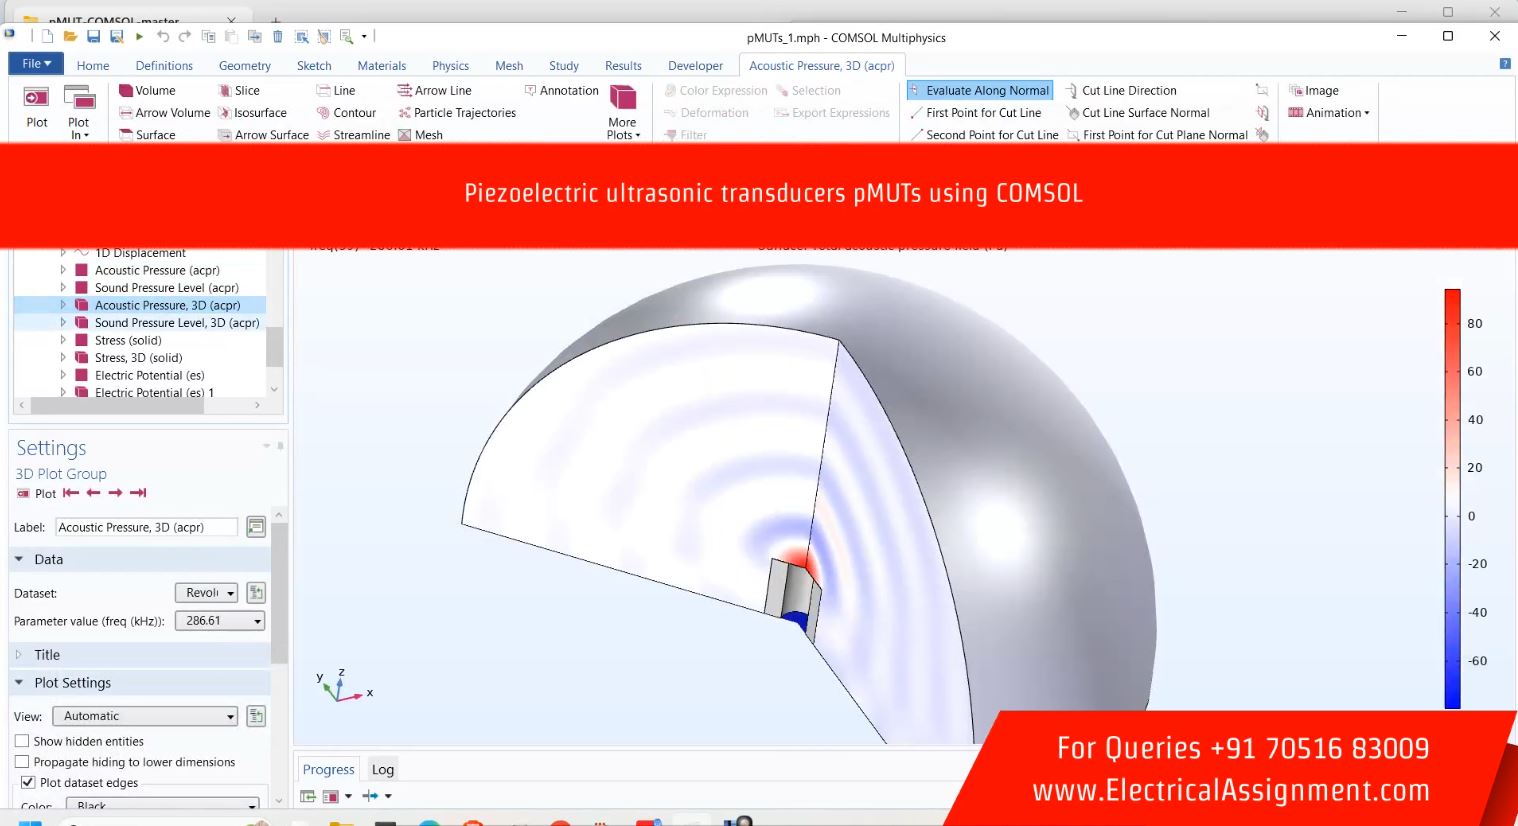Open the Log tab
The image size is (1518, 826).
click(382, 769)
